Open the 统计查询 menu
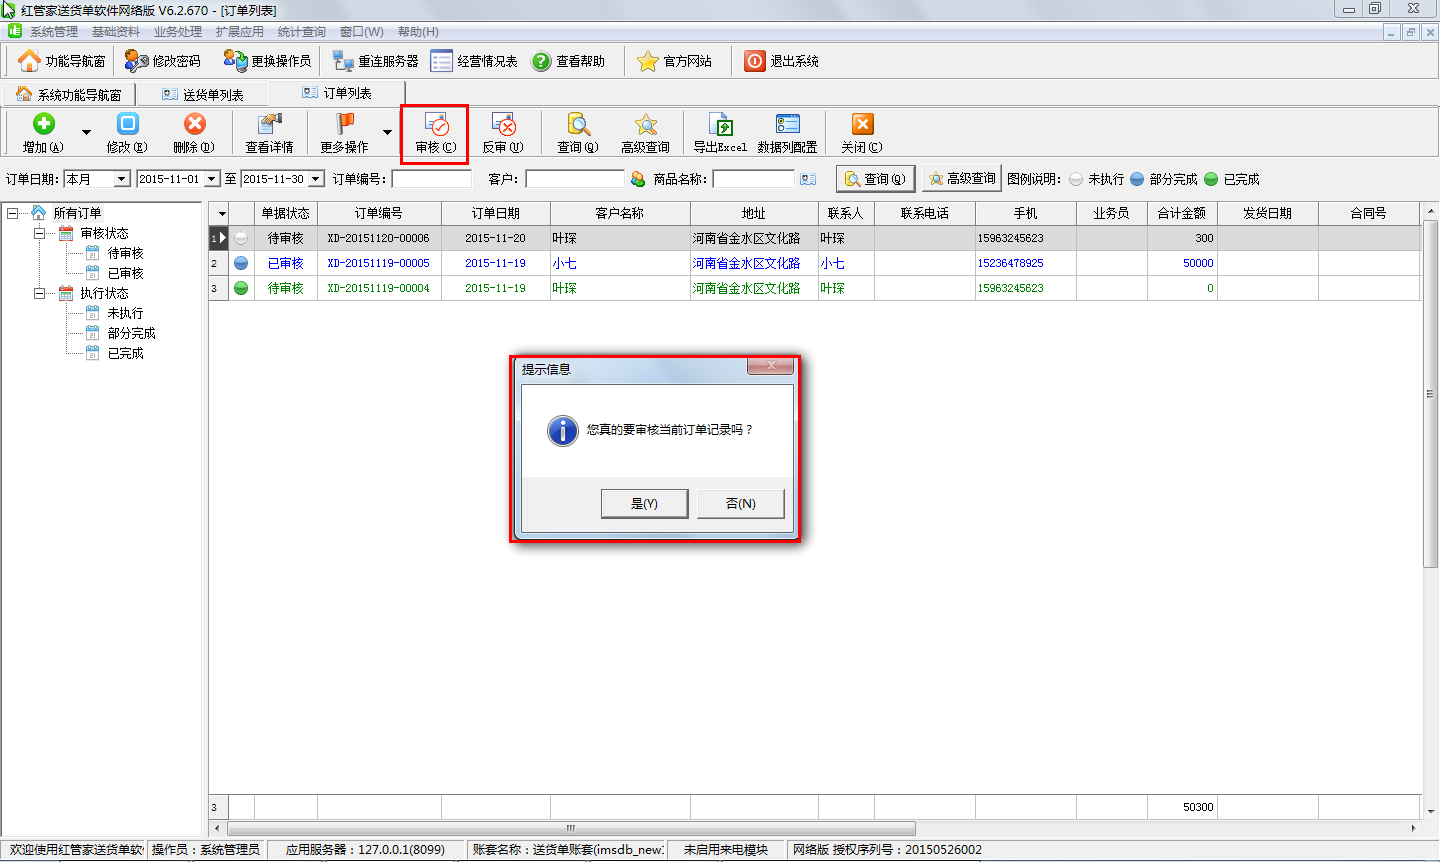The width and height of the screenshot is (1440, 862). click(x=301, y=32)
